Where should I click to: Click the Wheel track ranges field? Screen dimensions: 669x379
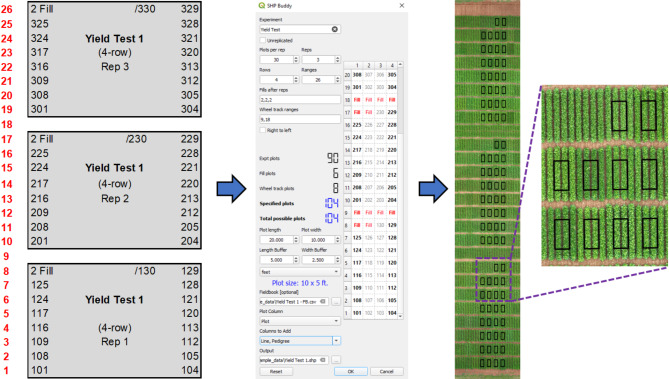click(300, 119)
